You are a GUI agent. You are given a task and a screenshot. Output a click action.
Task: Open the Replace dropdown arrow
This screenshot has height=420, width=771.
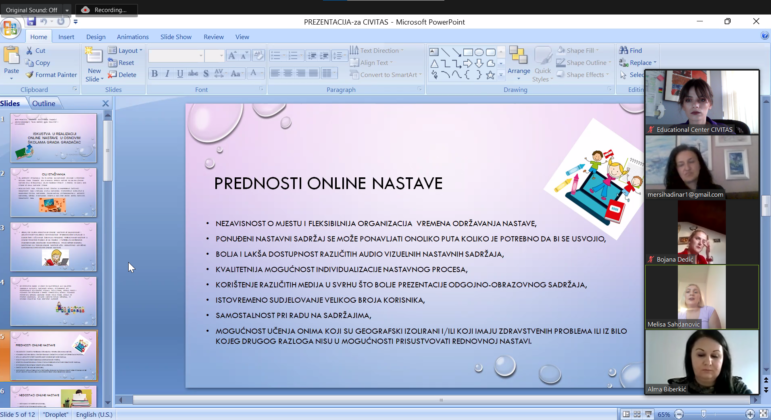coord(655,63)
